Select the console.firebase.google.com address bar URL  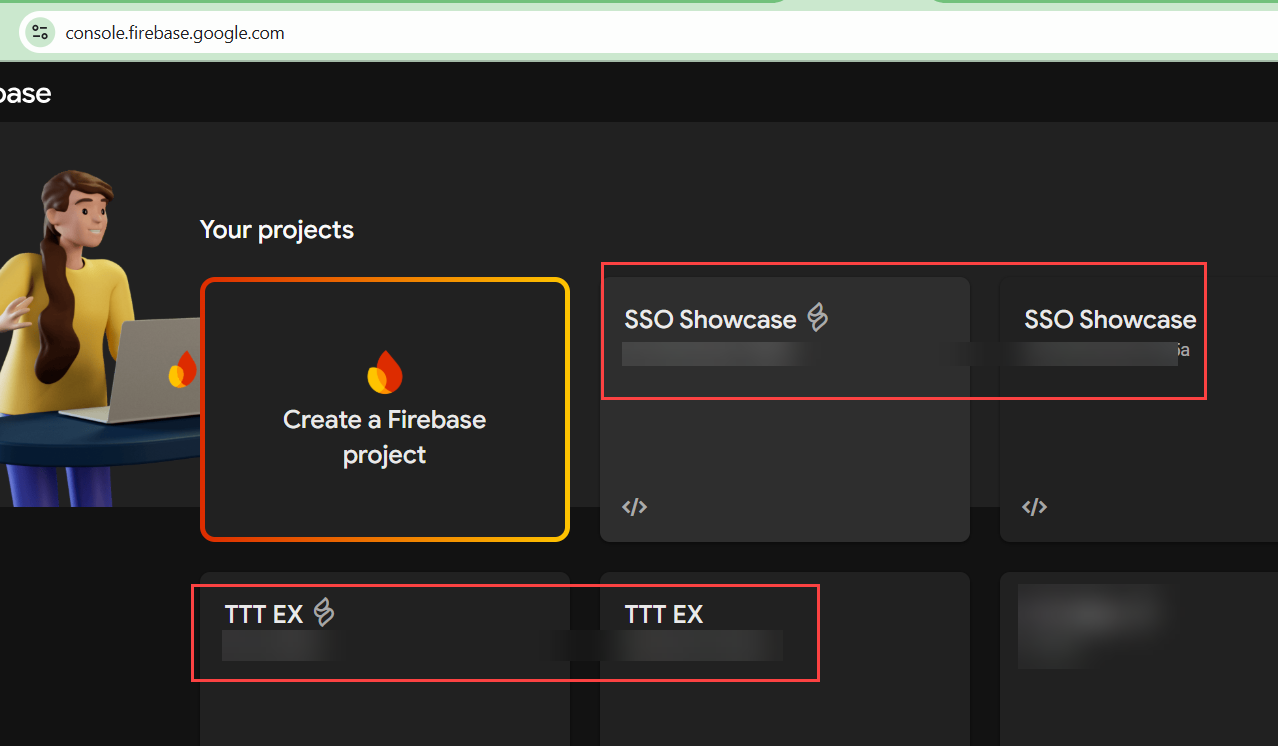(175, 33)
